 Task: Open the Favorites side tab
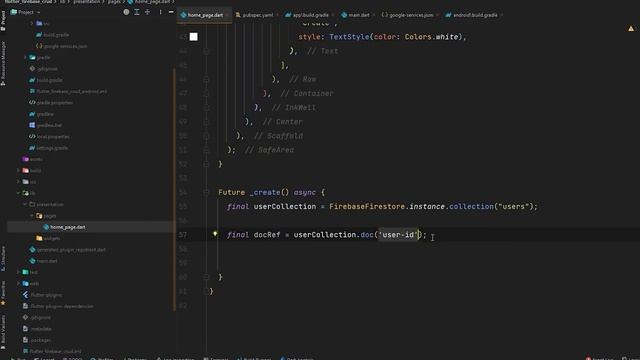pyautogui.click(x=3, y=293)
